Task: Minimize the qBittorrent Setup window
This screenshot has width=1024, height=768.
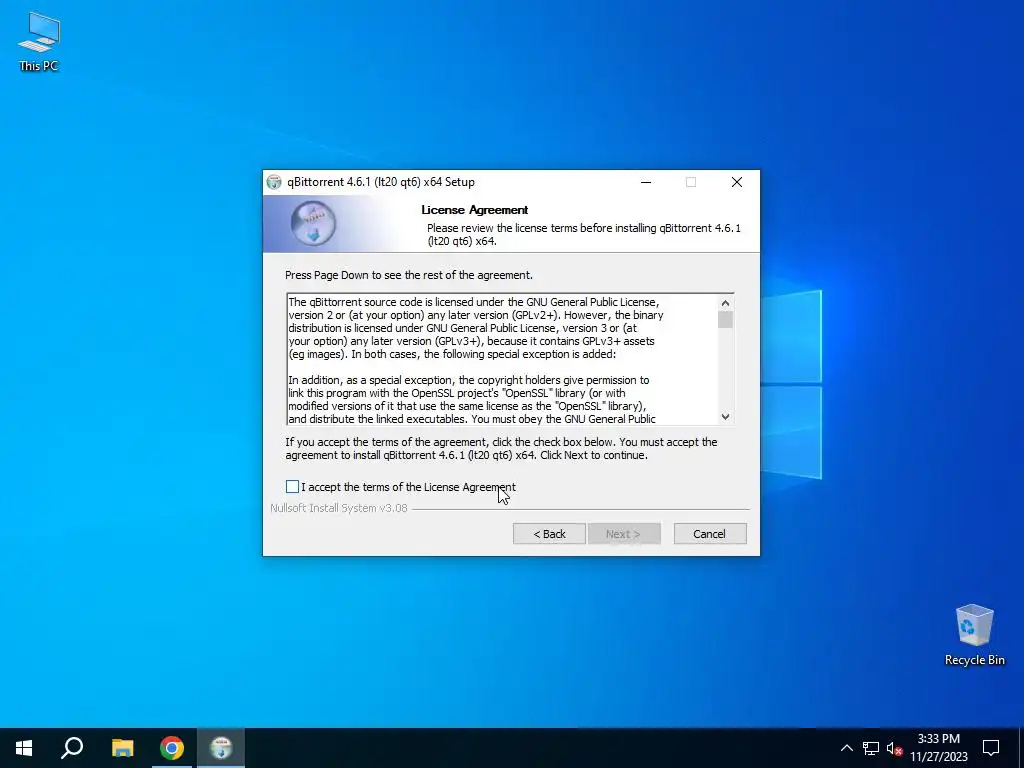Action: [x=646, y=182]
